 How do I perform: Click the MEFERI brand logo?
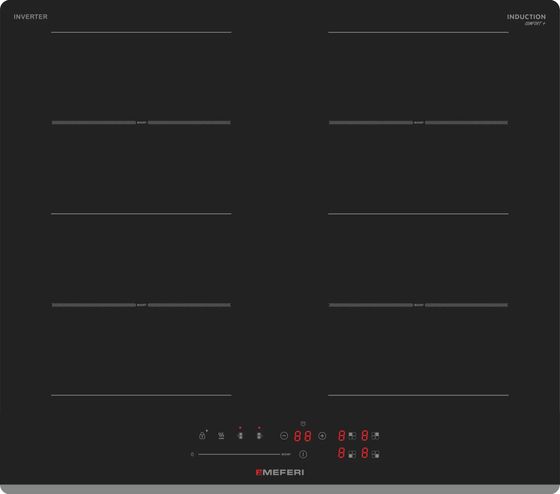280,472
